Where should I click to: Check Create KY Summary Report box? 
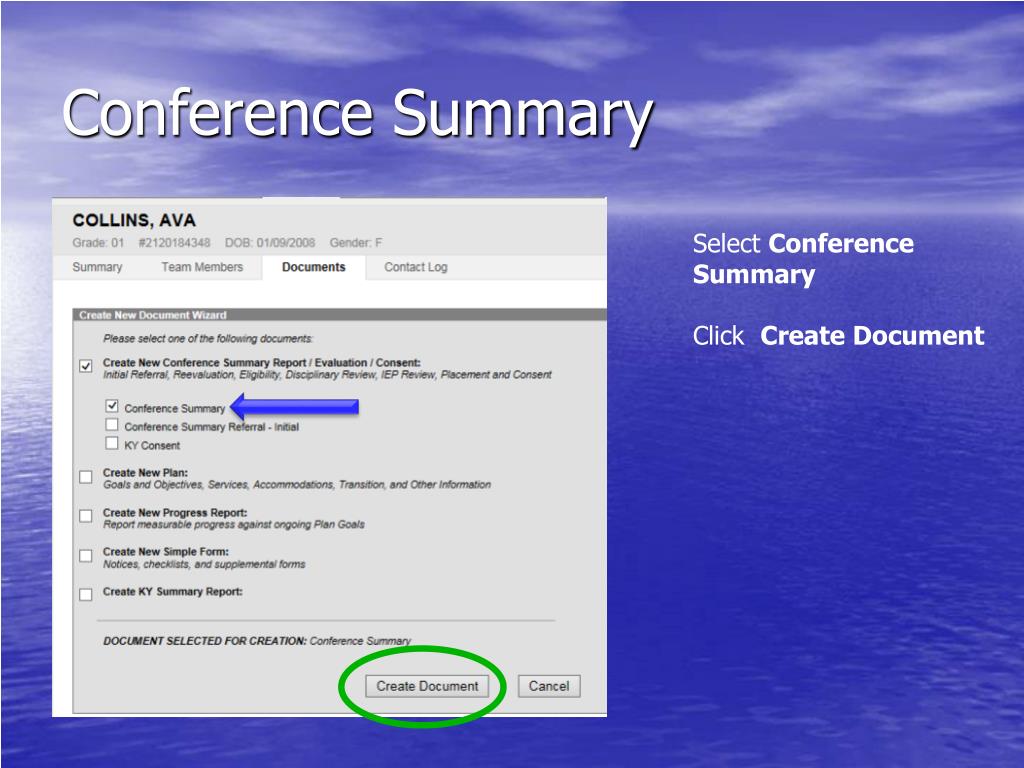[86, 594]
